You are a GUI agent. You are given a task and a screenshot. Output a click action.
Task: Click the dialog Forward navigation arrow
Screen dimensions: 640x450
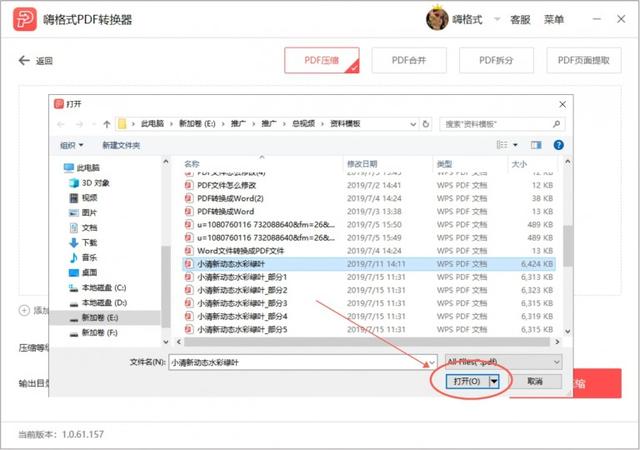point(79,124)
